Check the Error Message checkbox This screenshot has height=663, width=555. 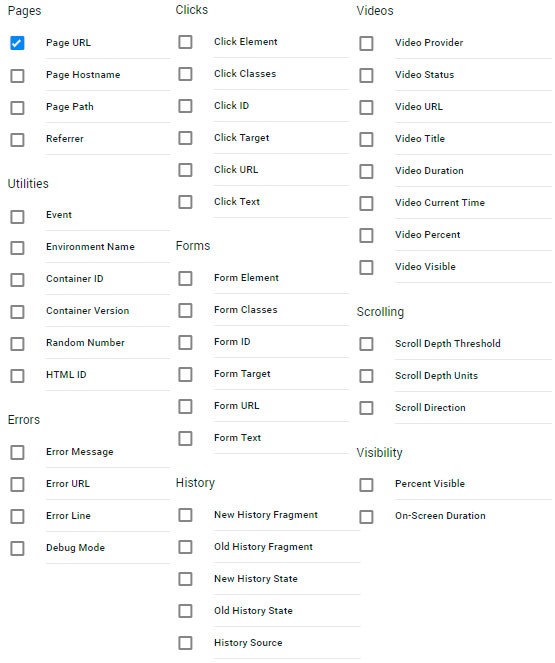coord(17,452)
